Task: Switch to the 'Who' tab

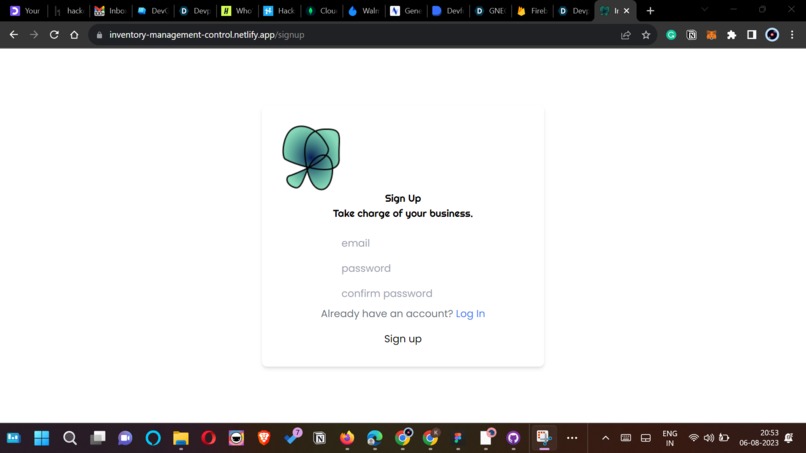Action: pyautogui.click(x=236, y=11)
